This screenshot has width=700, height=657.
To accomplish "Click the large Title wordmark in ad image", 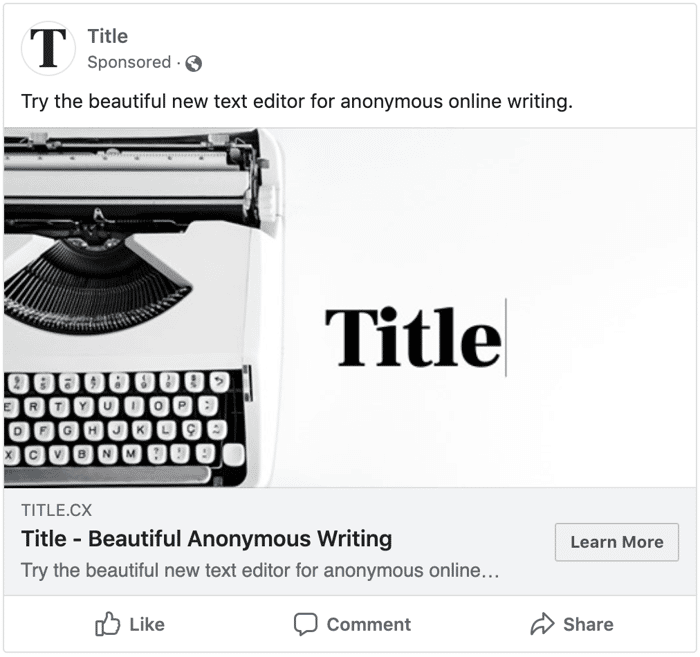I will pyautogui.click(x=413, y=337).
